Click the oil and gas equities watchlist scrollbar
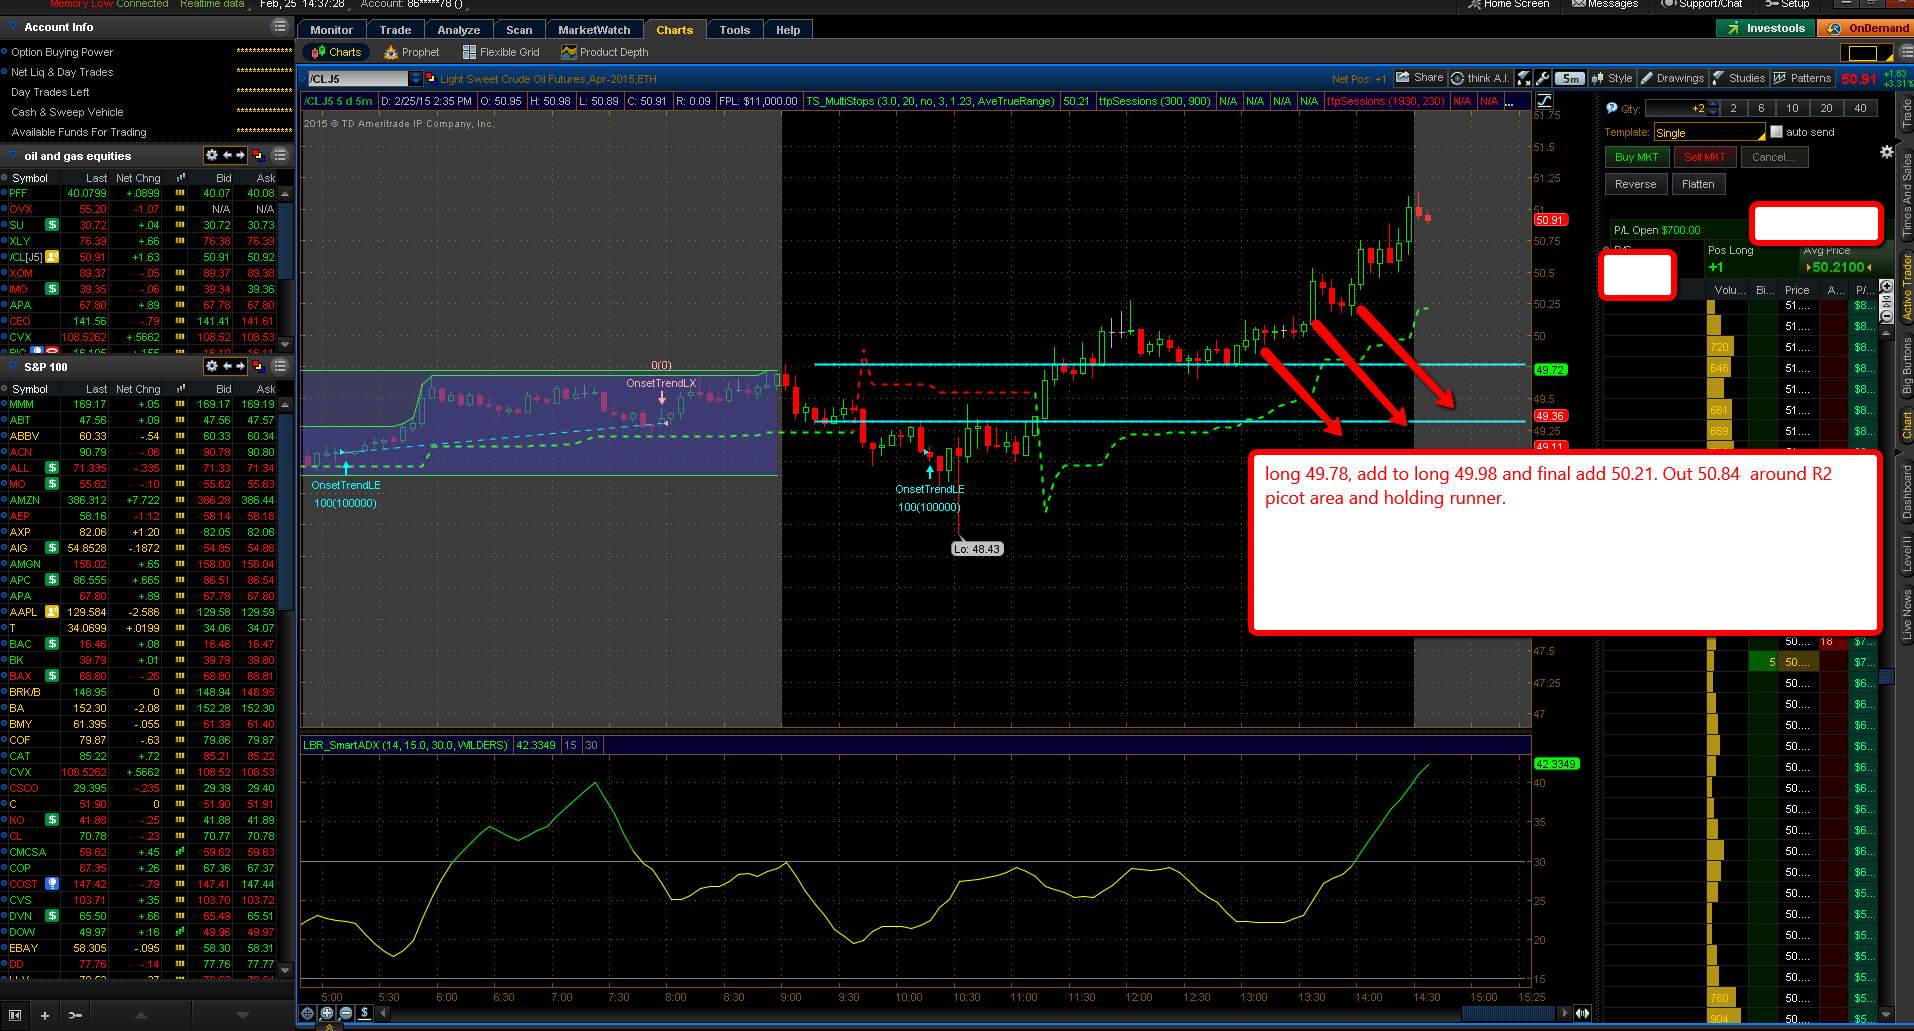Image resolution: width=1914 pixels, height=1031 pixels. coord(286,240)
